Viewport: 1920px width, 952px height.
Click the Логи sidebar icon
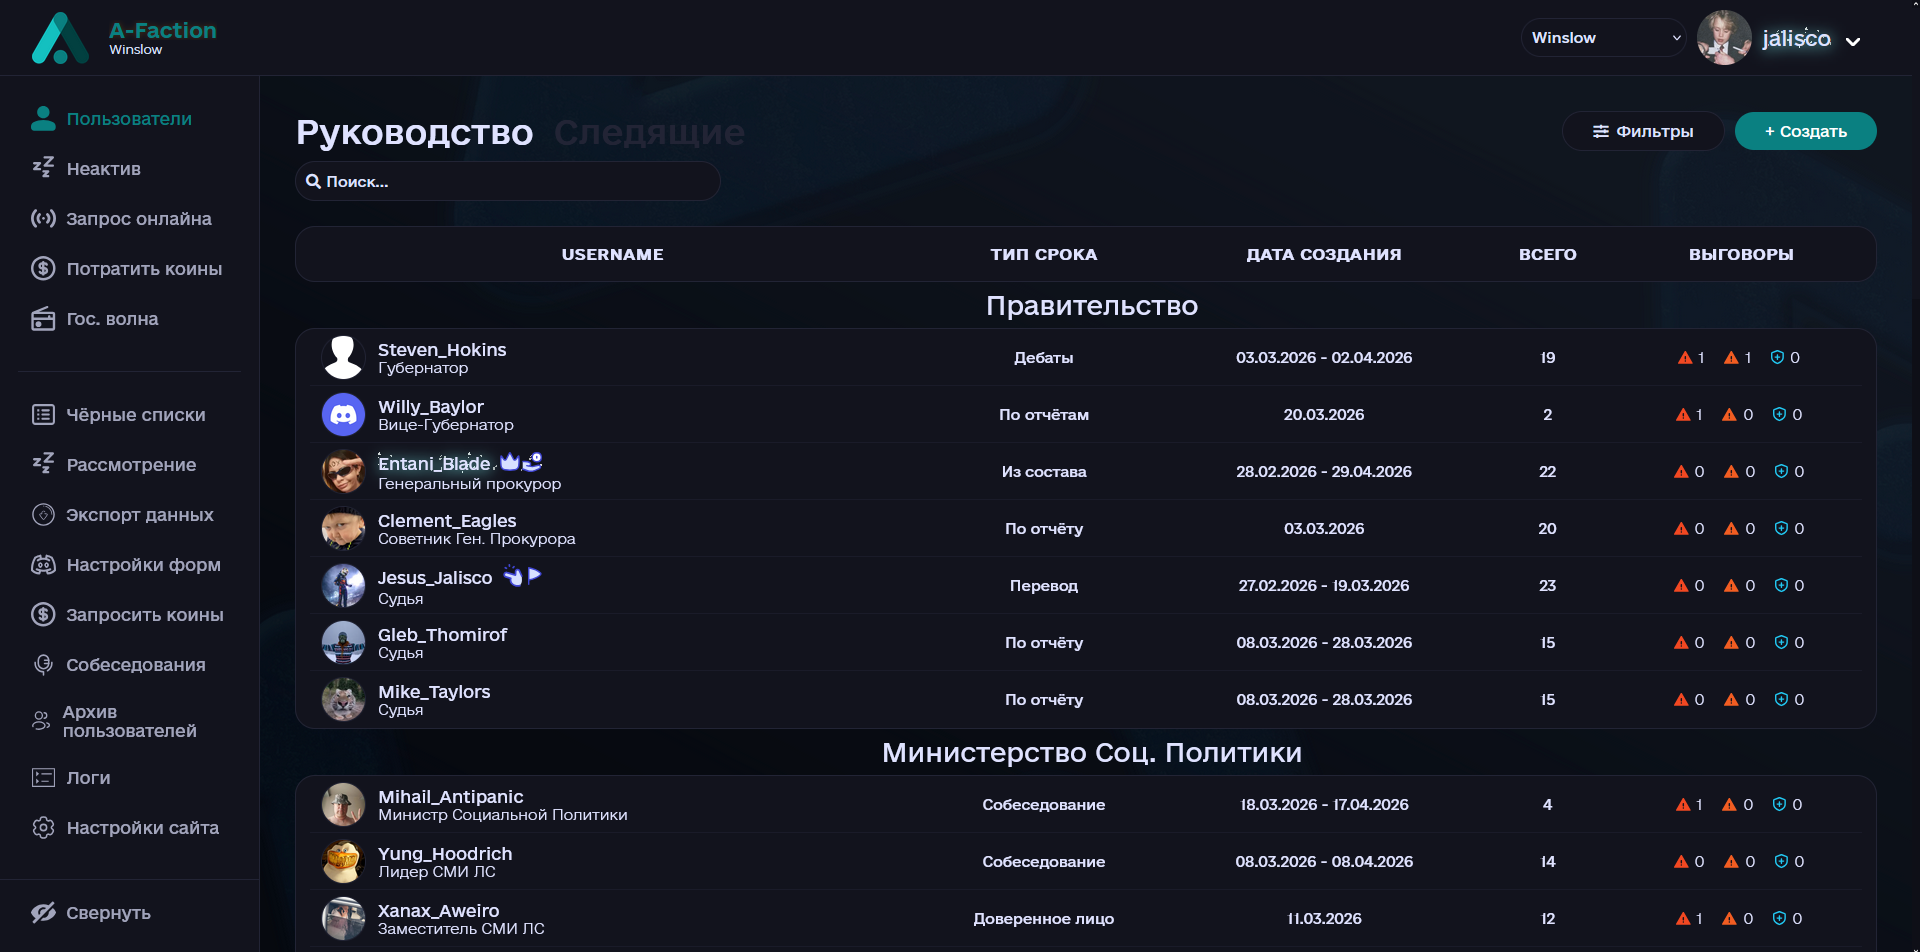[x=43, y=778]
